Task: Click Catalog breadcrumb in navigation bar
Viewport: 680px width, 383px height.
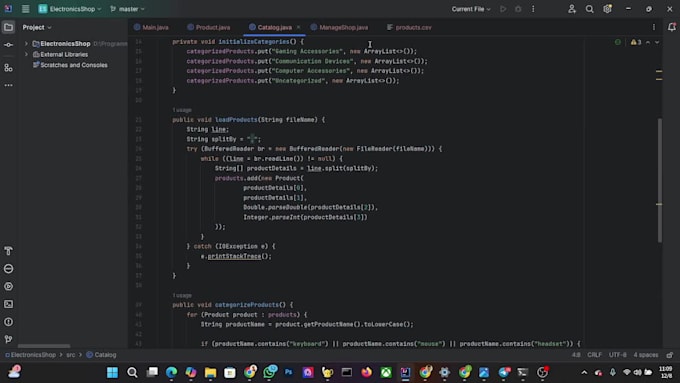Action: point(101,355)
